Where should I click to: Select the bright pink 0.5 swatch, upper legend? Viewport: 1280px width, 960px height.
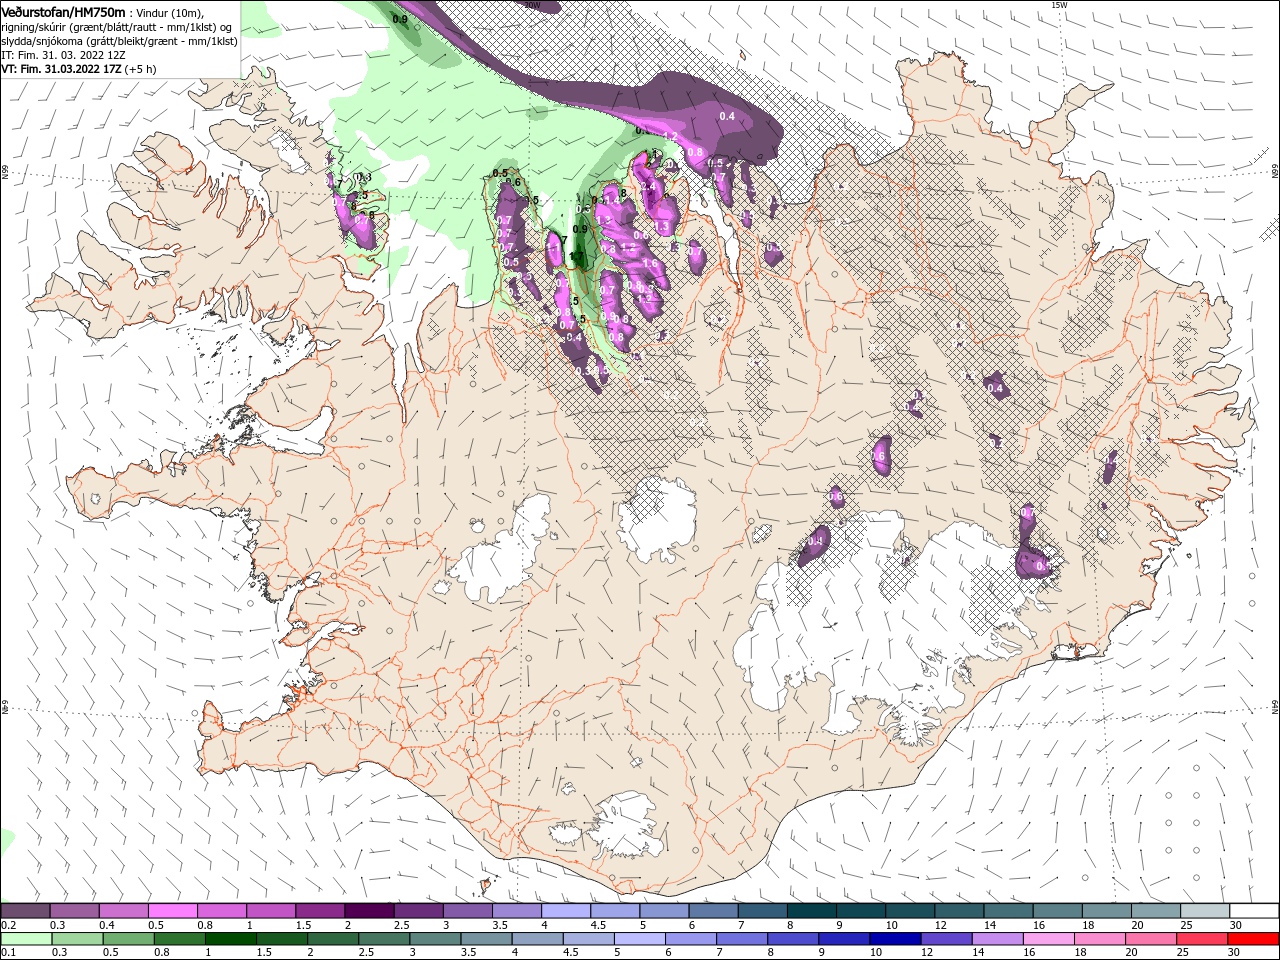172,911
